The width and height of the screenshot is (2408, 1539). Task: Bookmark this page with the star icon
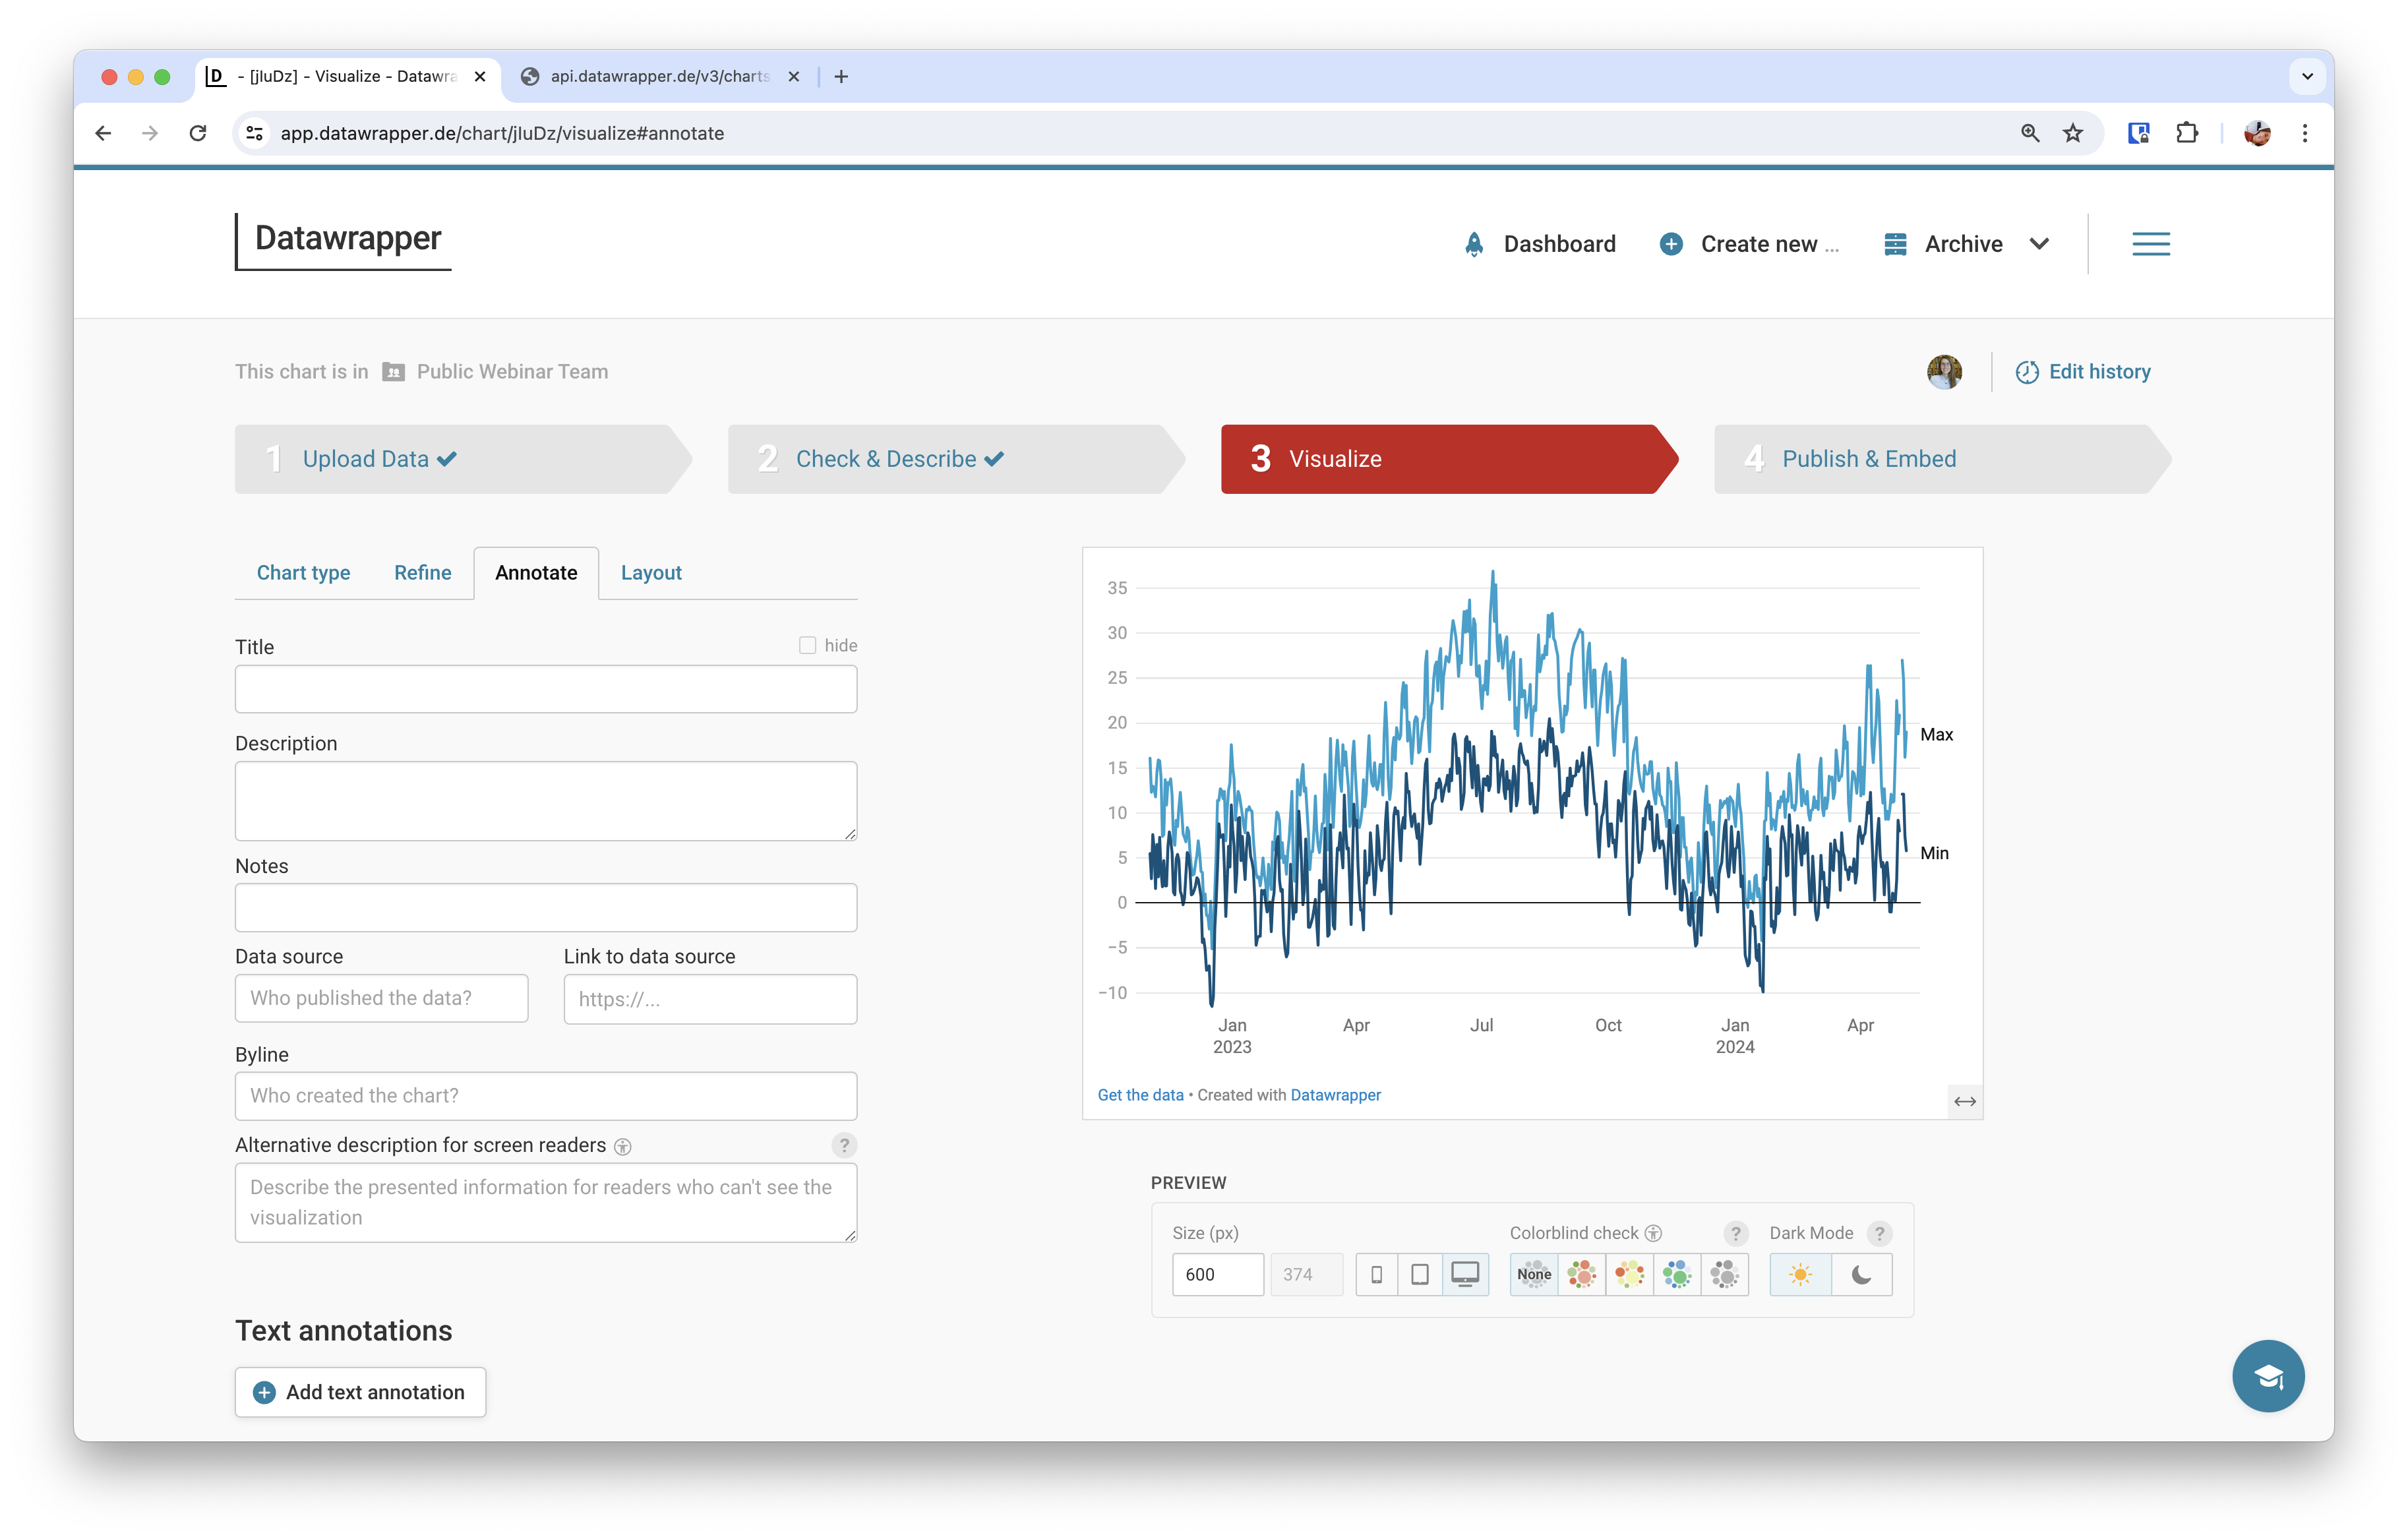2073,133
